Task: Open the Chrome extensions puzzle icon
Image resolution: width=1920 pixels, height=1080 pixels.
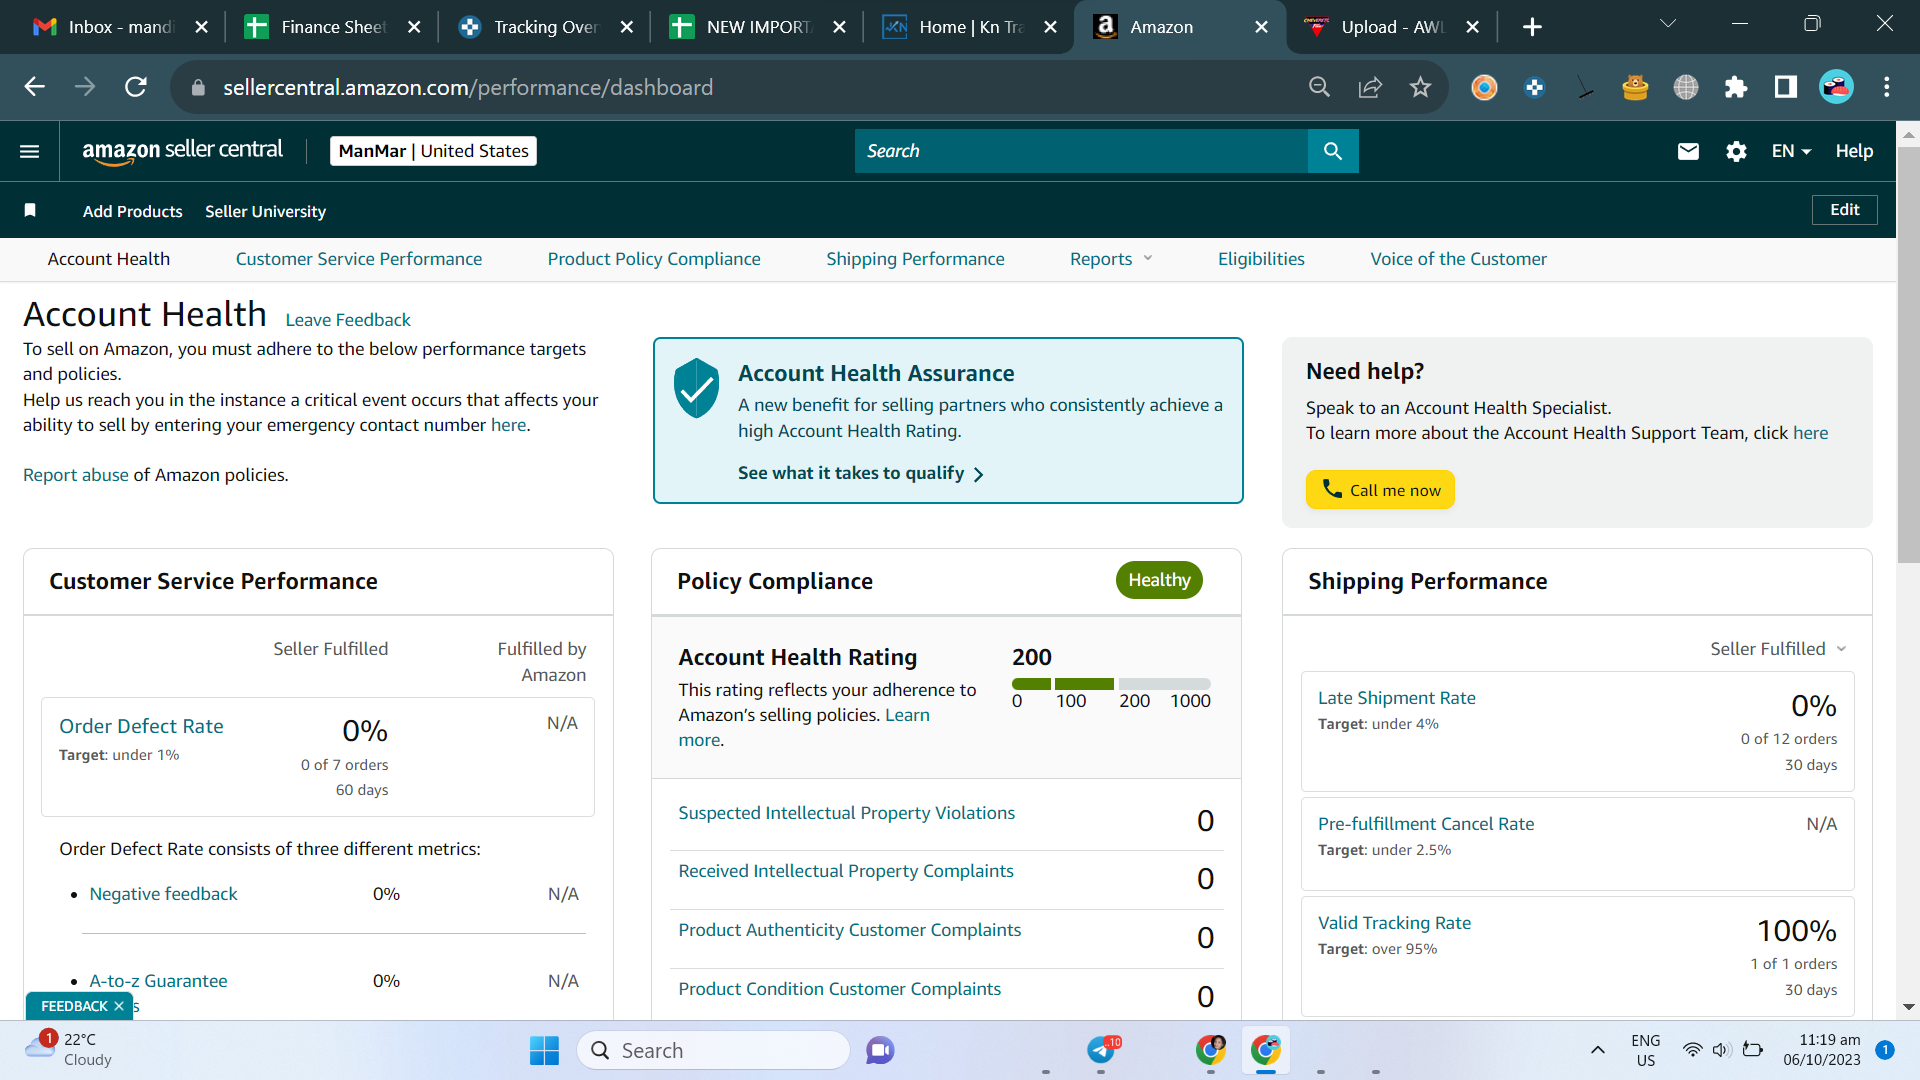Action: (x=1736, y=87)
